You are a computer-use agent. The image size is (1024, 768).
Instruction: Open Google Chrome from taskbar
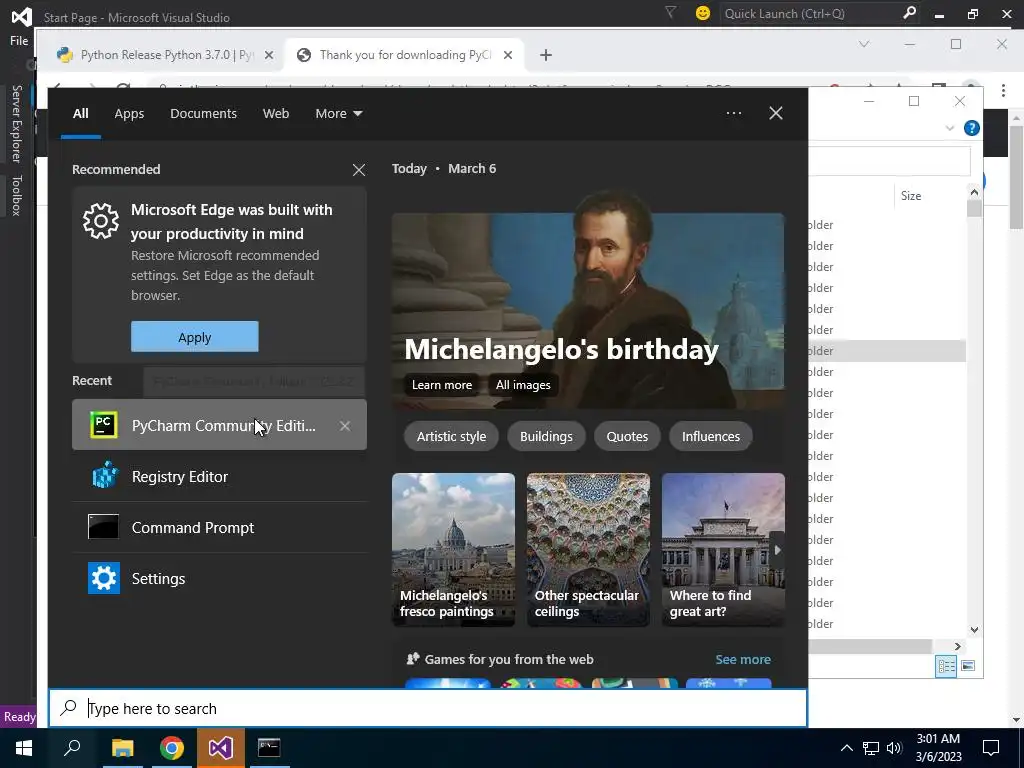pos(171,748)
